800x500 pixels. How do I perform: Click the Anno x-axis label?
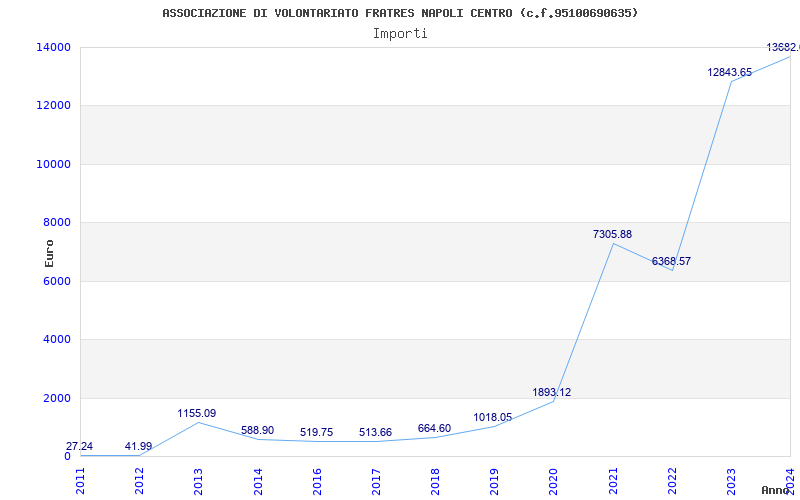click(x=777, y=490)
